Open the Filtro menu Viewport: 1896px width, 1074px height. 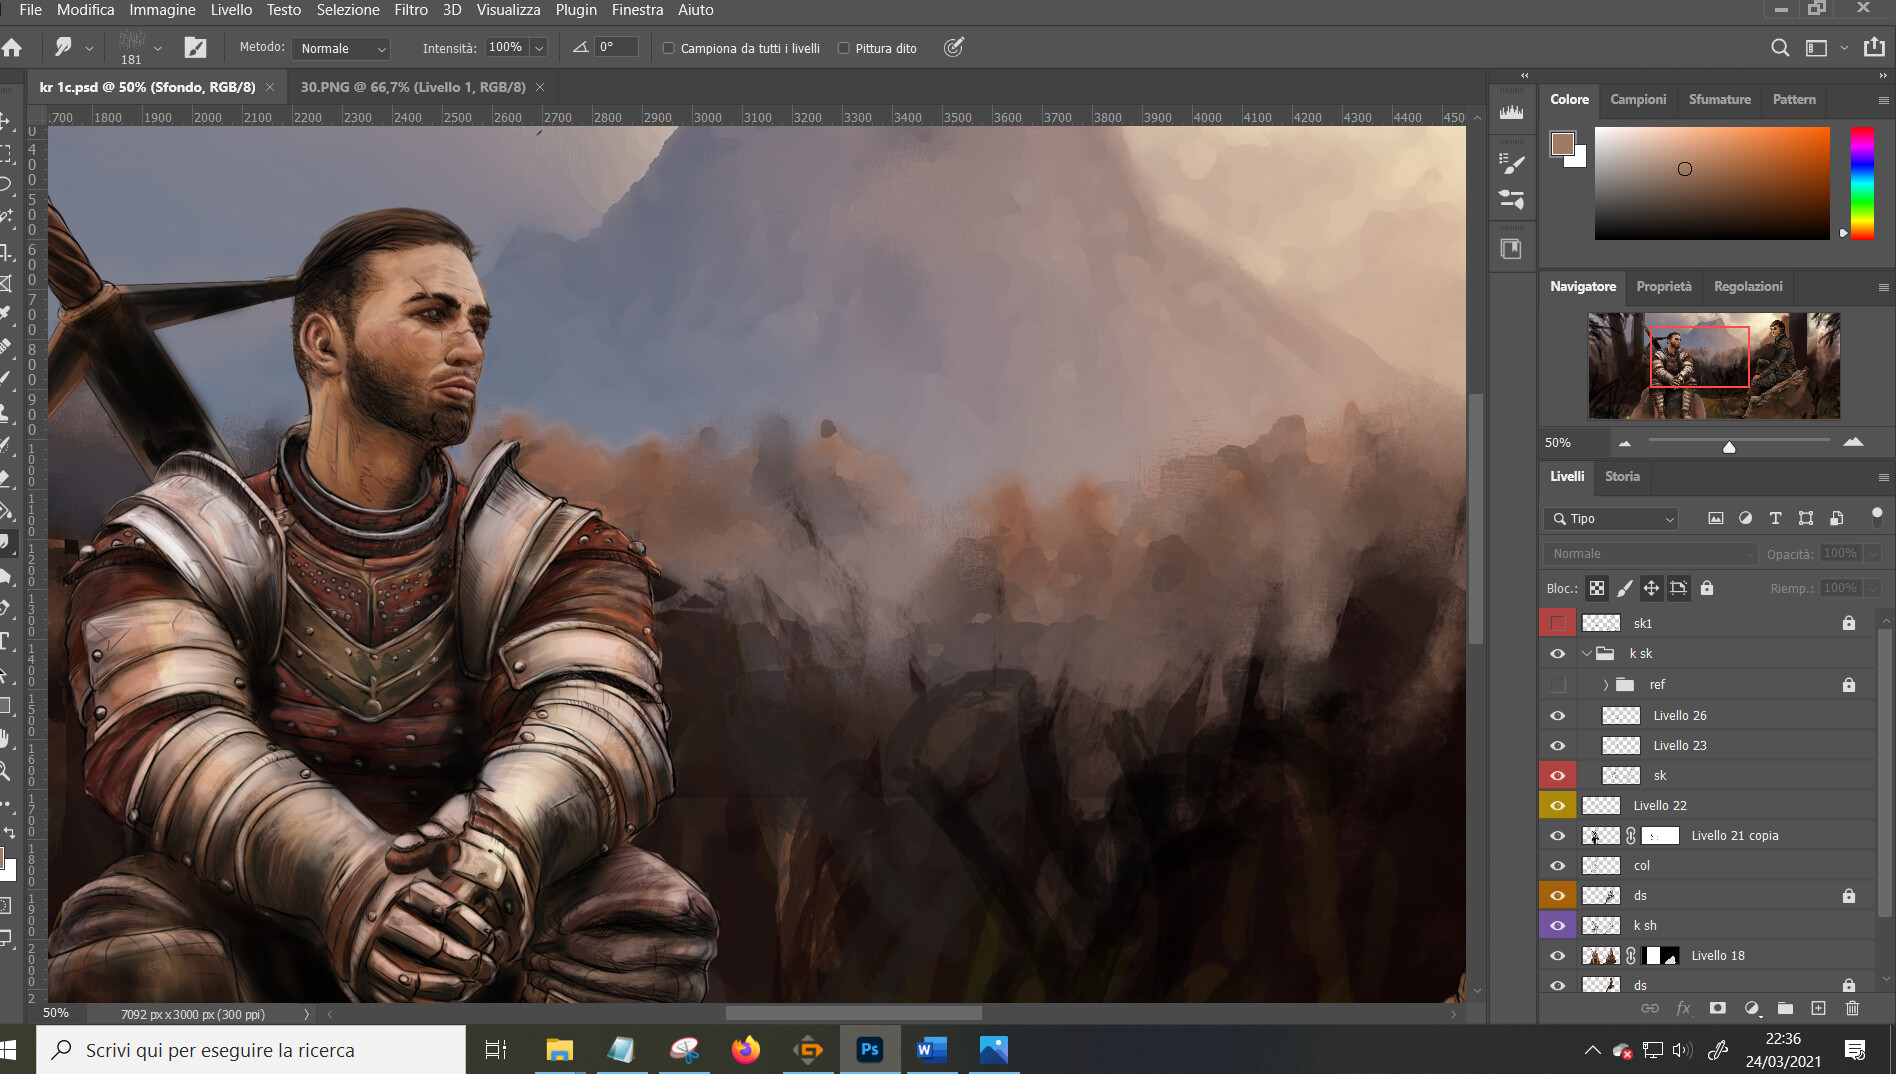pos(410,10)
